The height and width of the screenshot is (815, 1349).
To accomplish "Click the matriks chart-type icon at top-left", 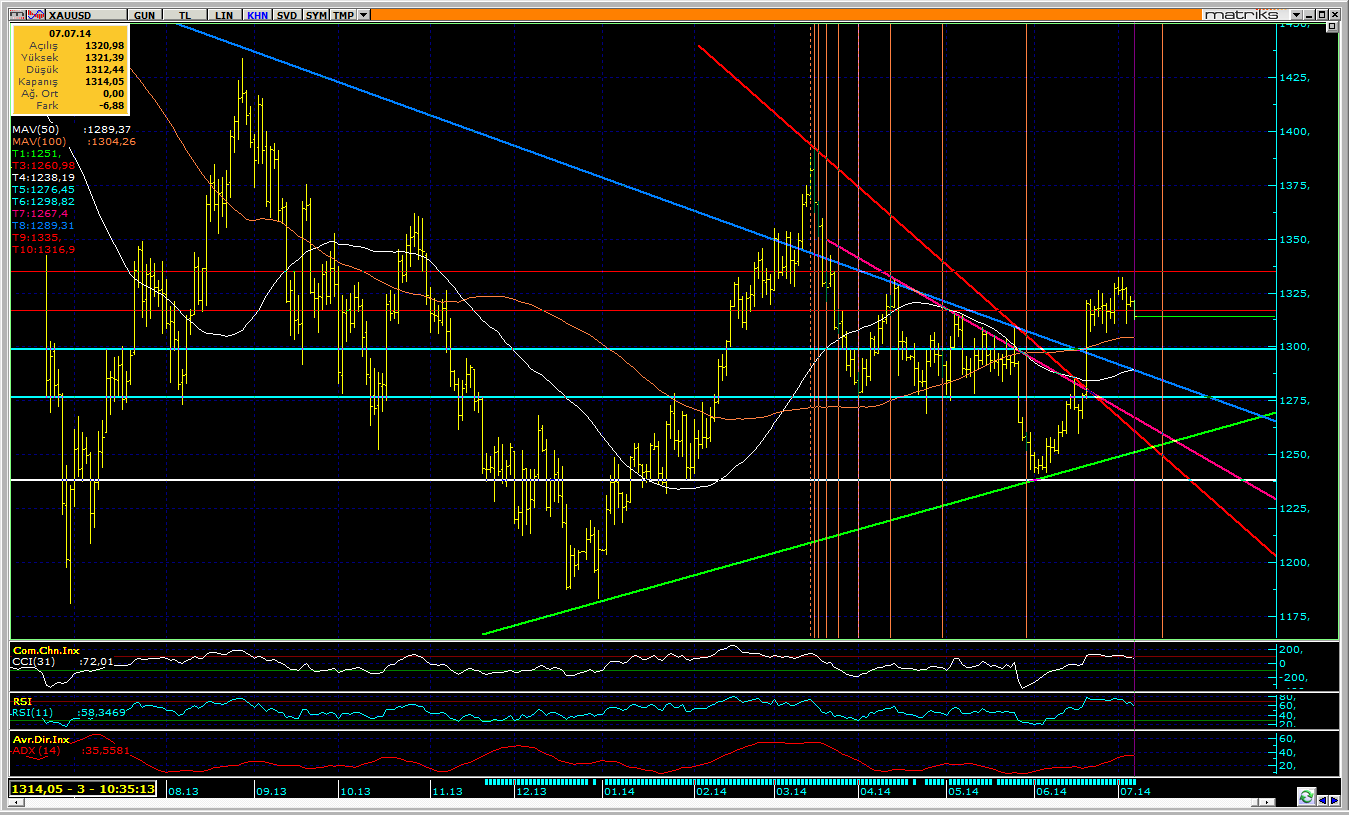I will [17, 15].
